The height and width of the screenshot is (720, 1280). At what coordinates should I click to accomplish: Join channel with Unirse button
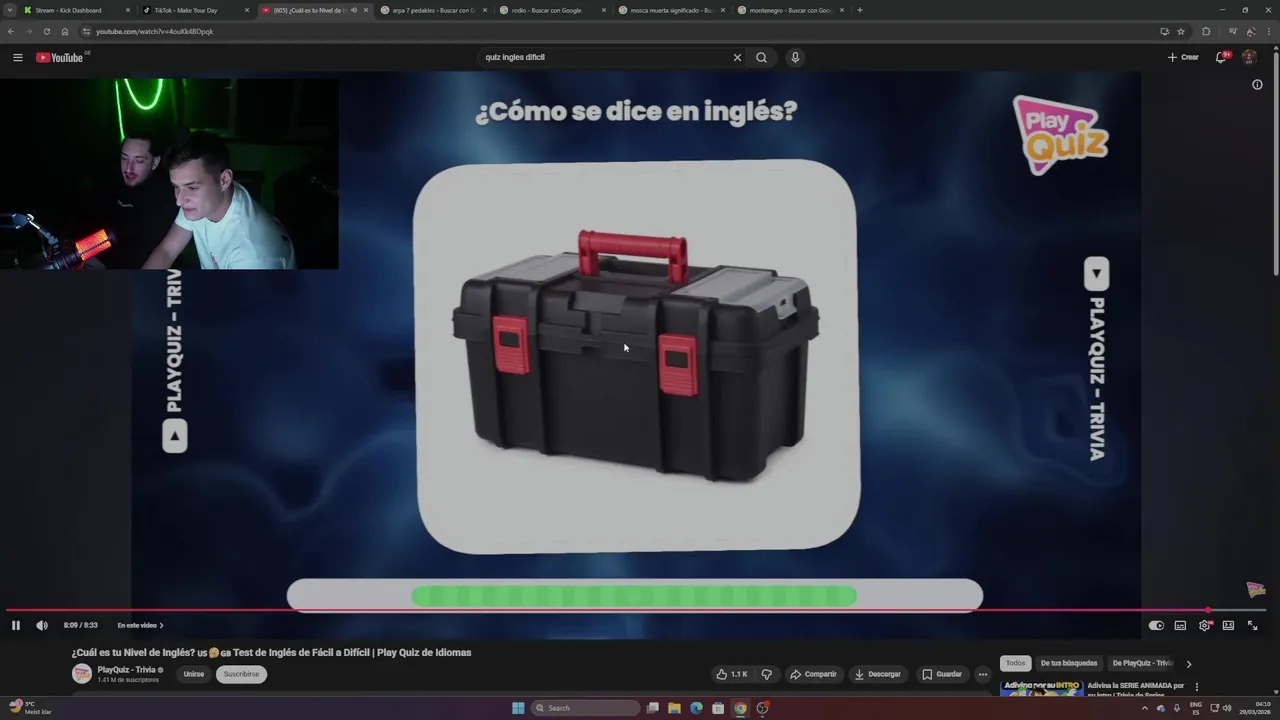[193, 674]
